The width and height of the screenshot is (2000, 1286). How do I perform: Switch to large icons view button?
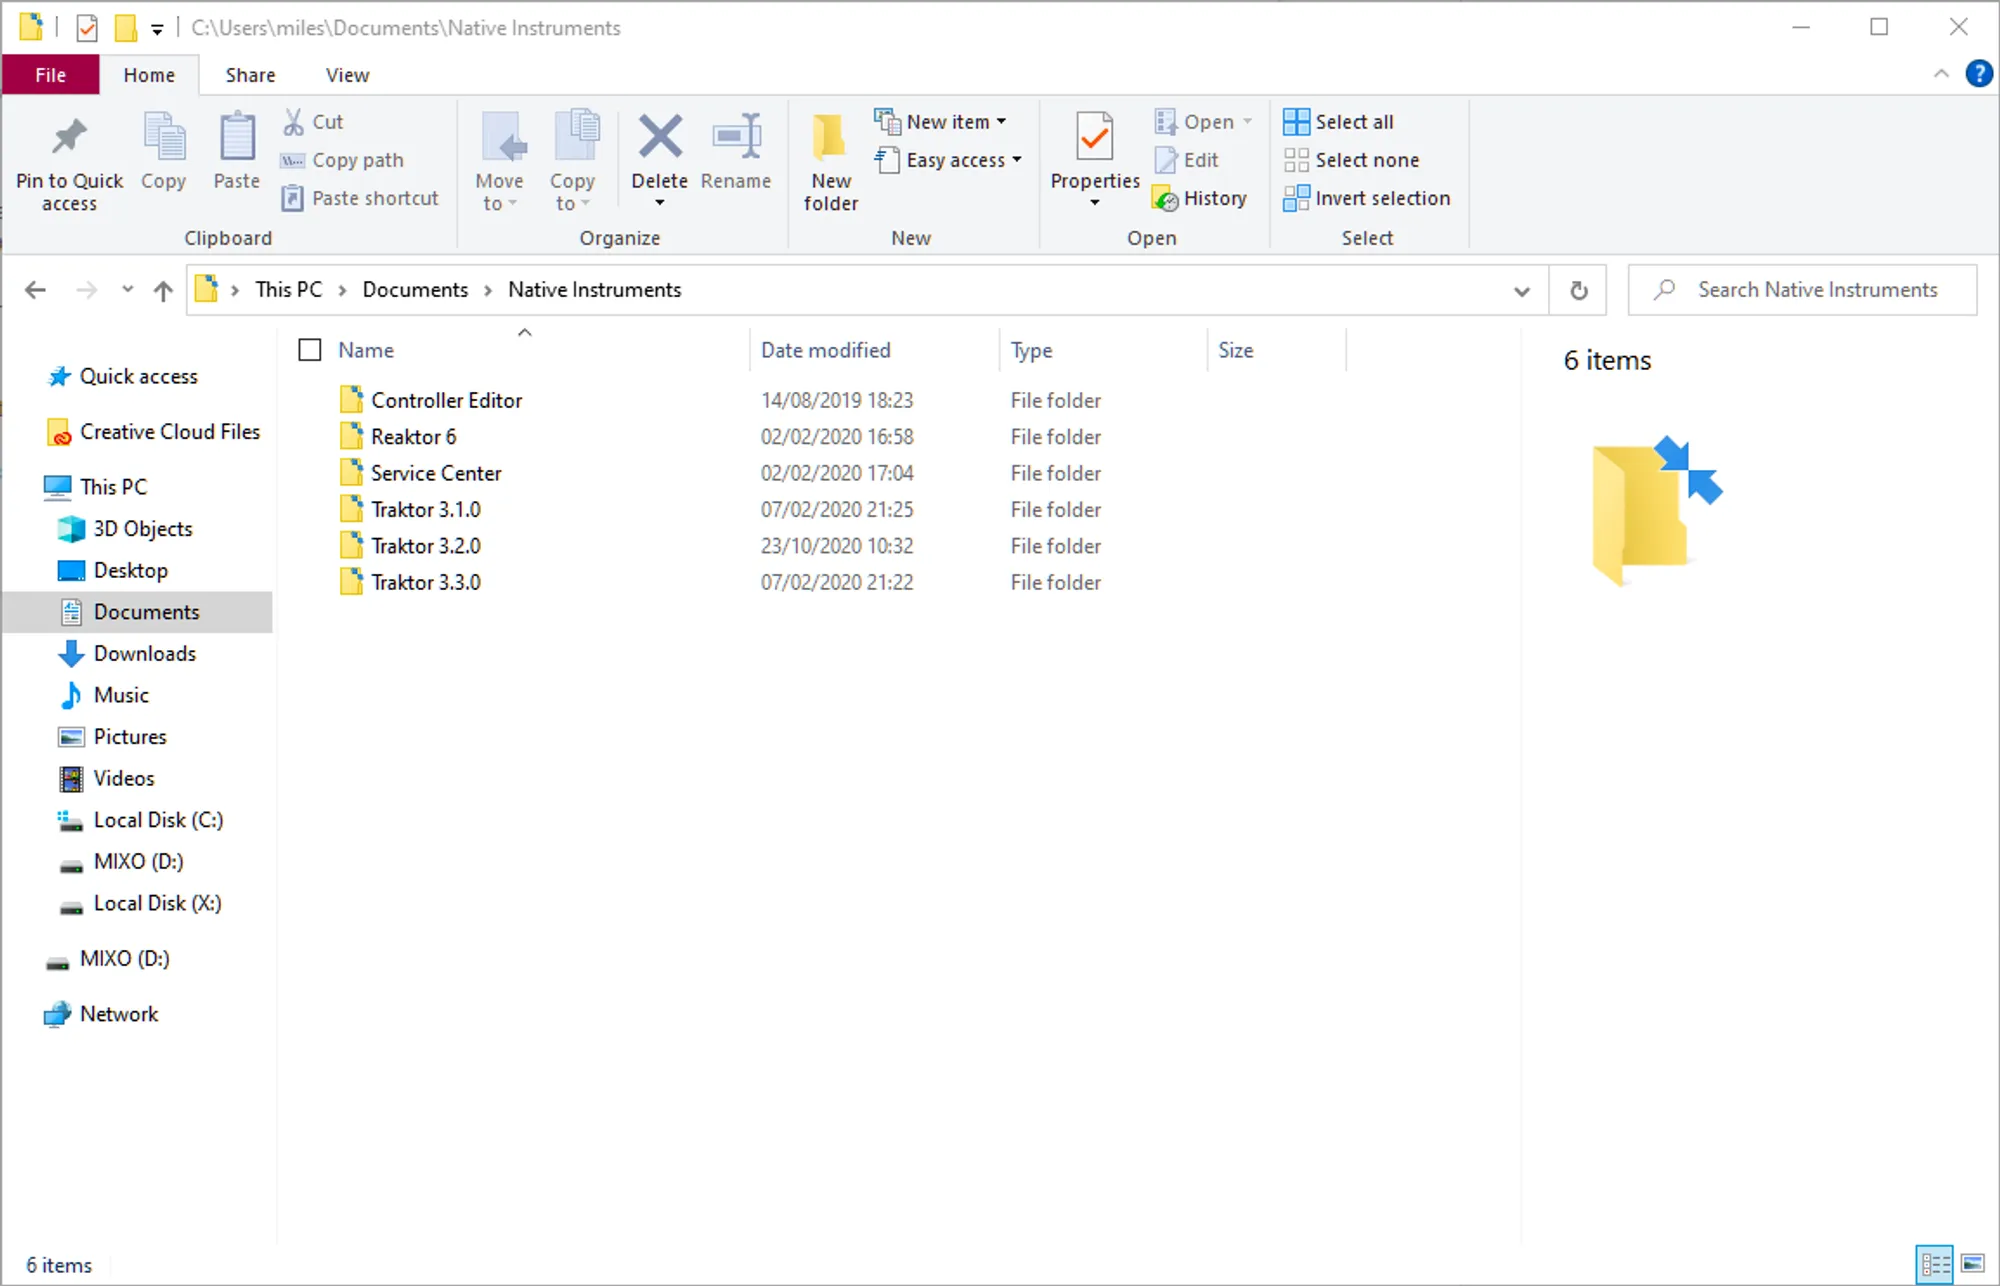click(x=1972, y=1264)
